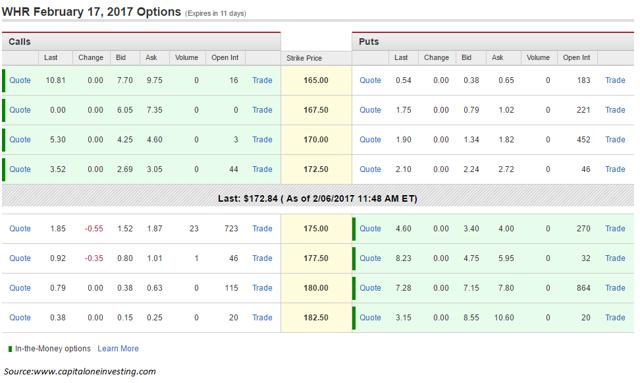Open the Quote link for the 177.50 put
The height and width of the screenshot is (383, 640).
click(370, 258)
